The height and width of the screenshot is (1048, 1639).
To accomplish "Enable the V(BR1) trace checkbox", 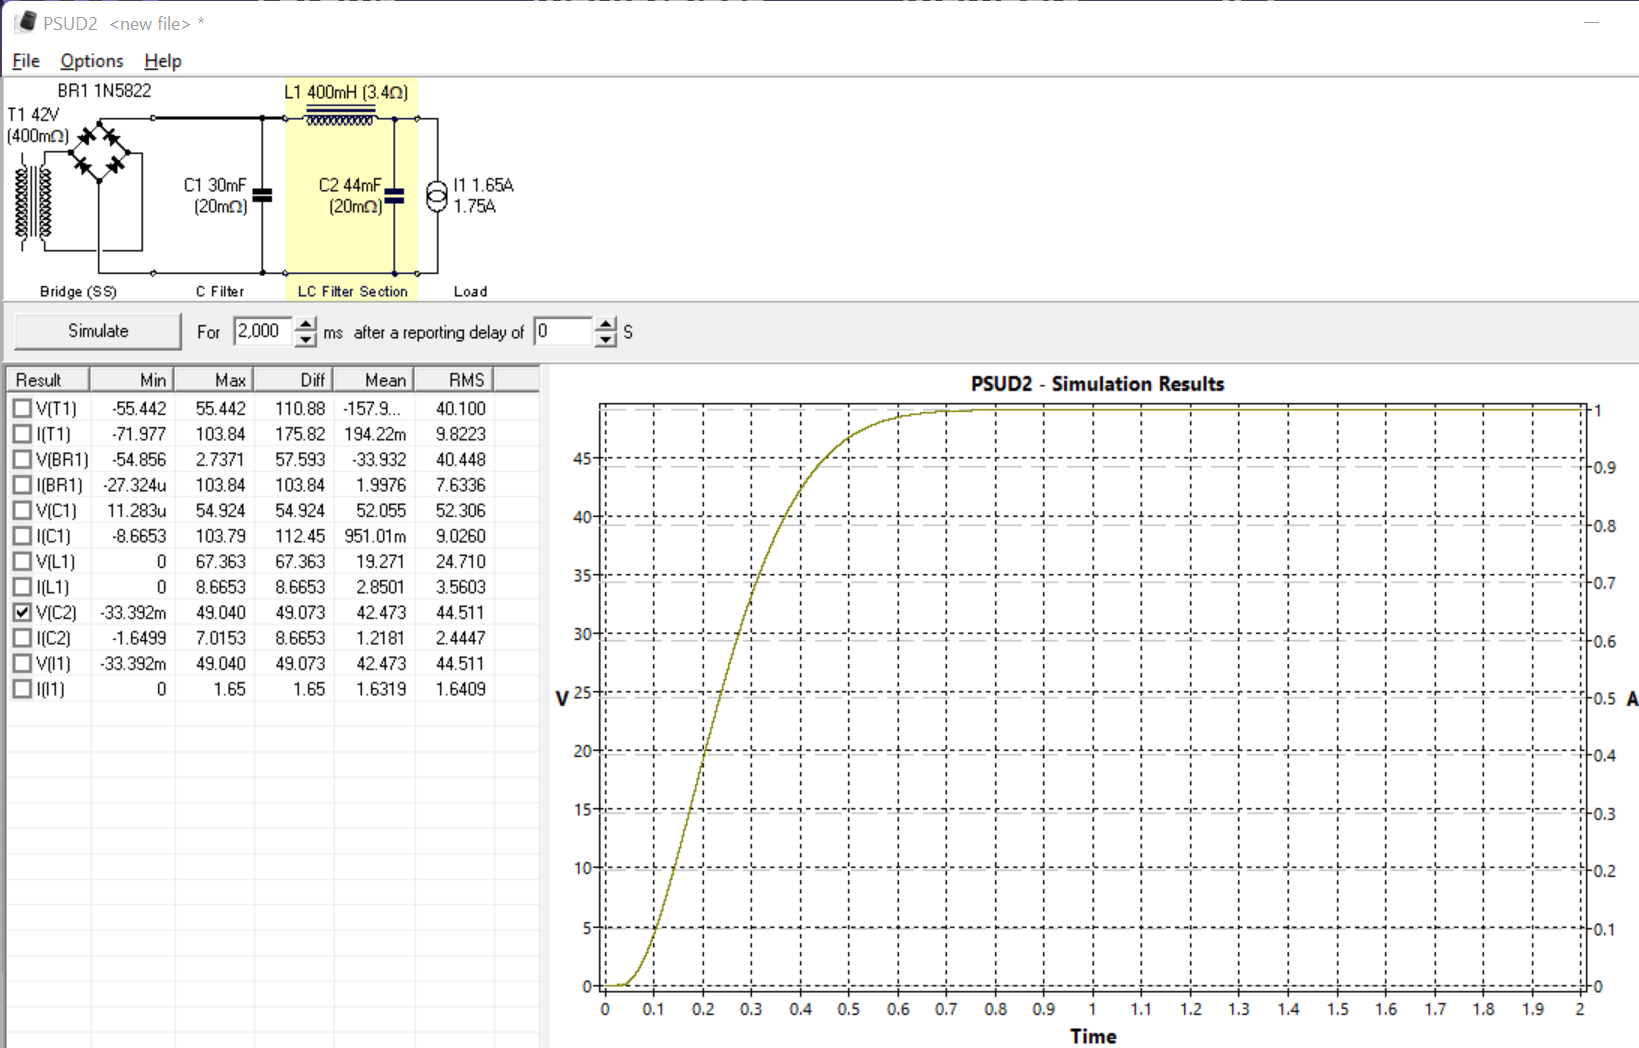I will pos(22,459).
